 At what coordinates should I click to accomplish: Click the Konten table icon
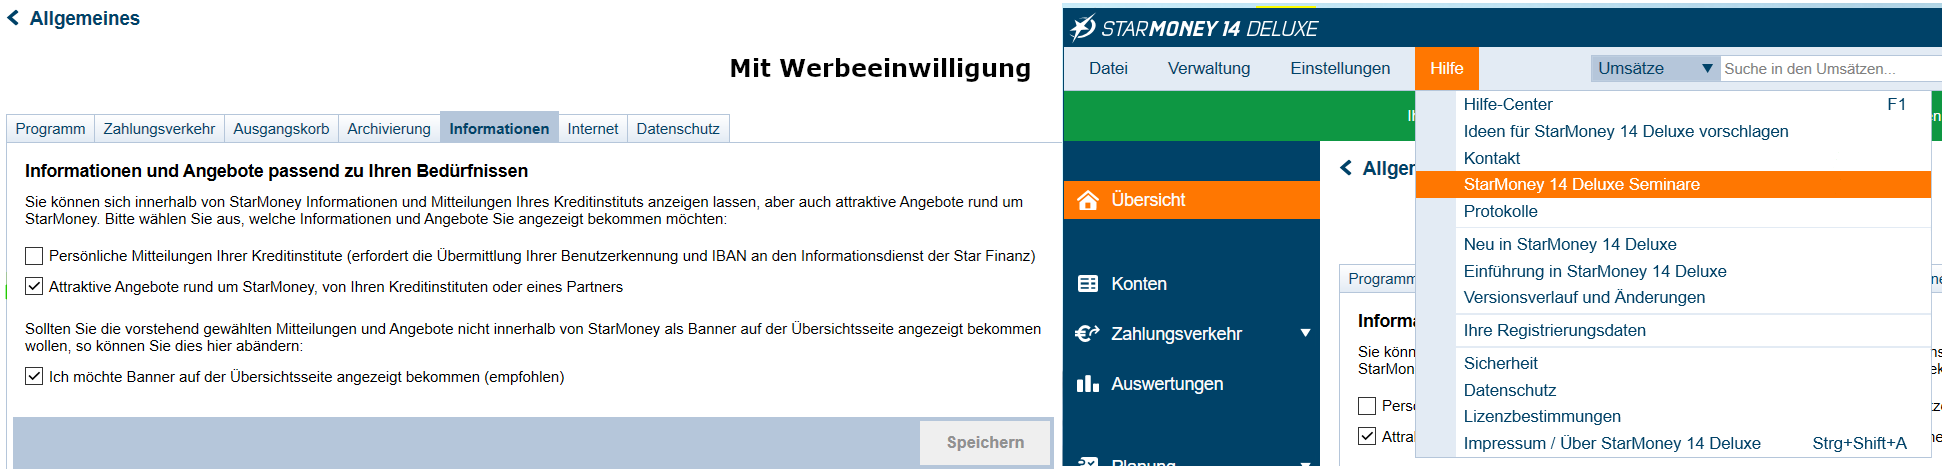pyautogui.click(x=1088, y=284)
